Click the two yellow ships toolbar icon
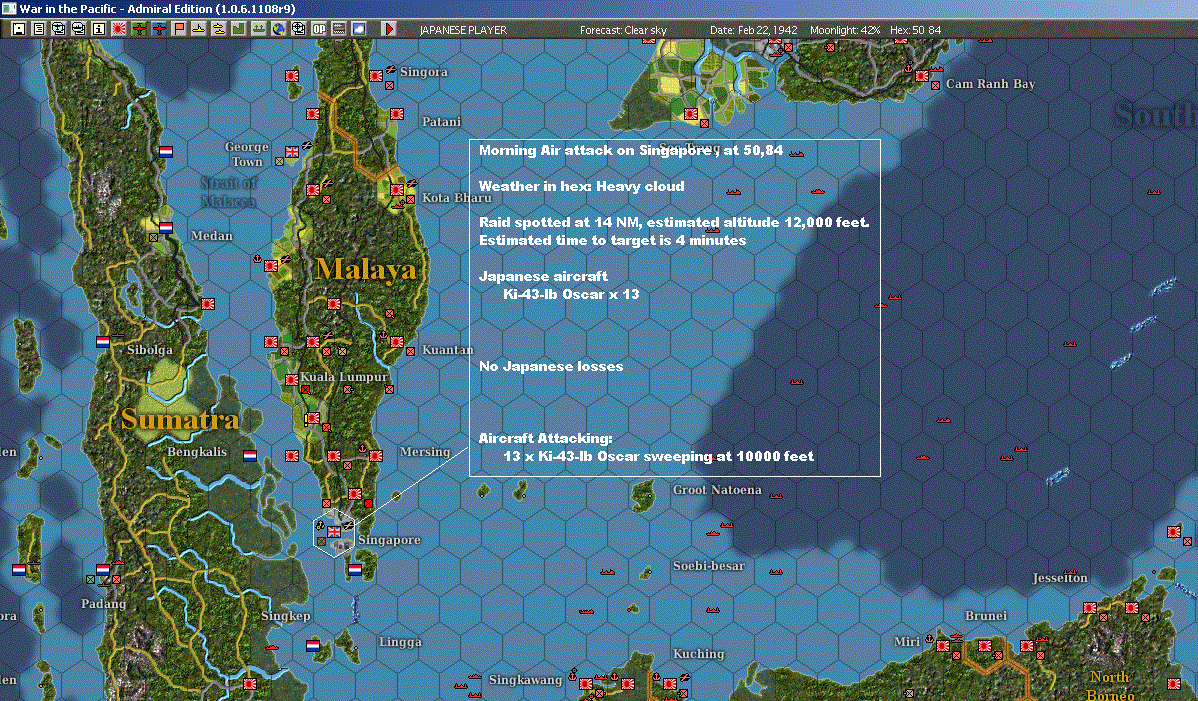Screen dimensions: 1198x701 219,29
